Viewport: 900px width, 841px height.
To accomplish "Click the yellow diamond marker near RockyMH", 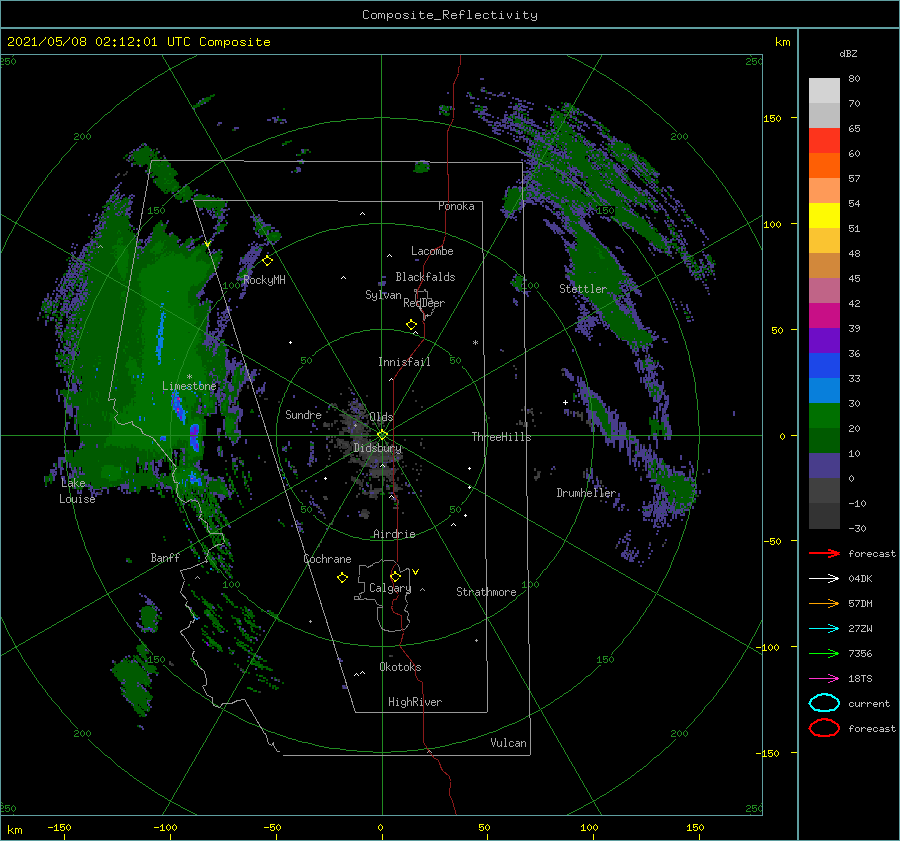I will point(267,261).
